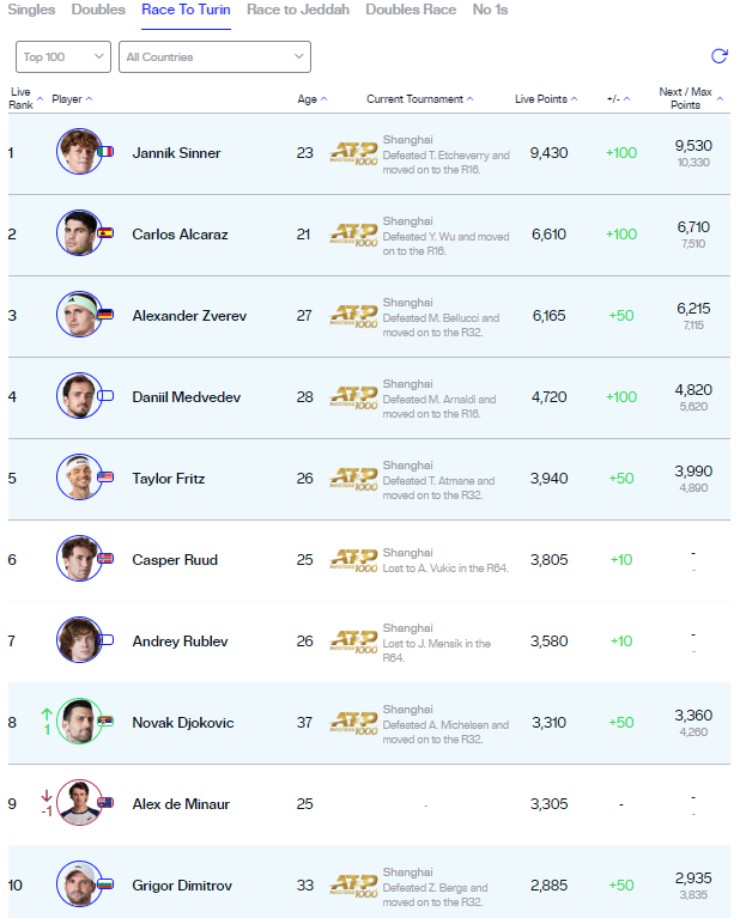Click the ATP Masters 1000 logo beside Carlos Alcaraz

click(x=354, y=234)
